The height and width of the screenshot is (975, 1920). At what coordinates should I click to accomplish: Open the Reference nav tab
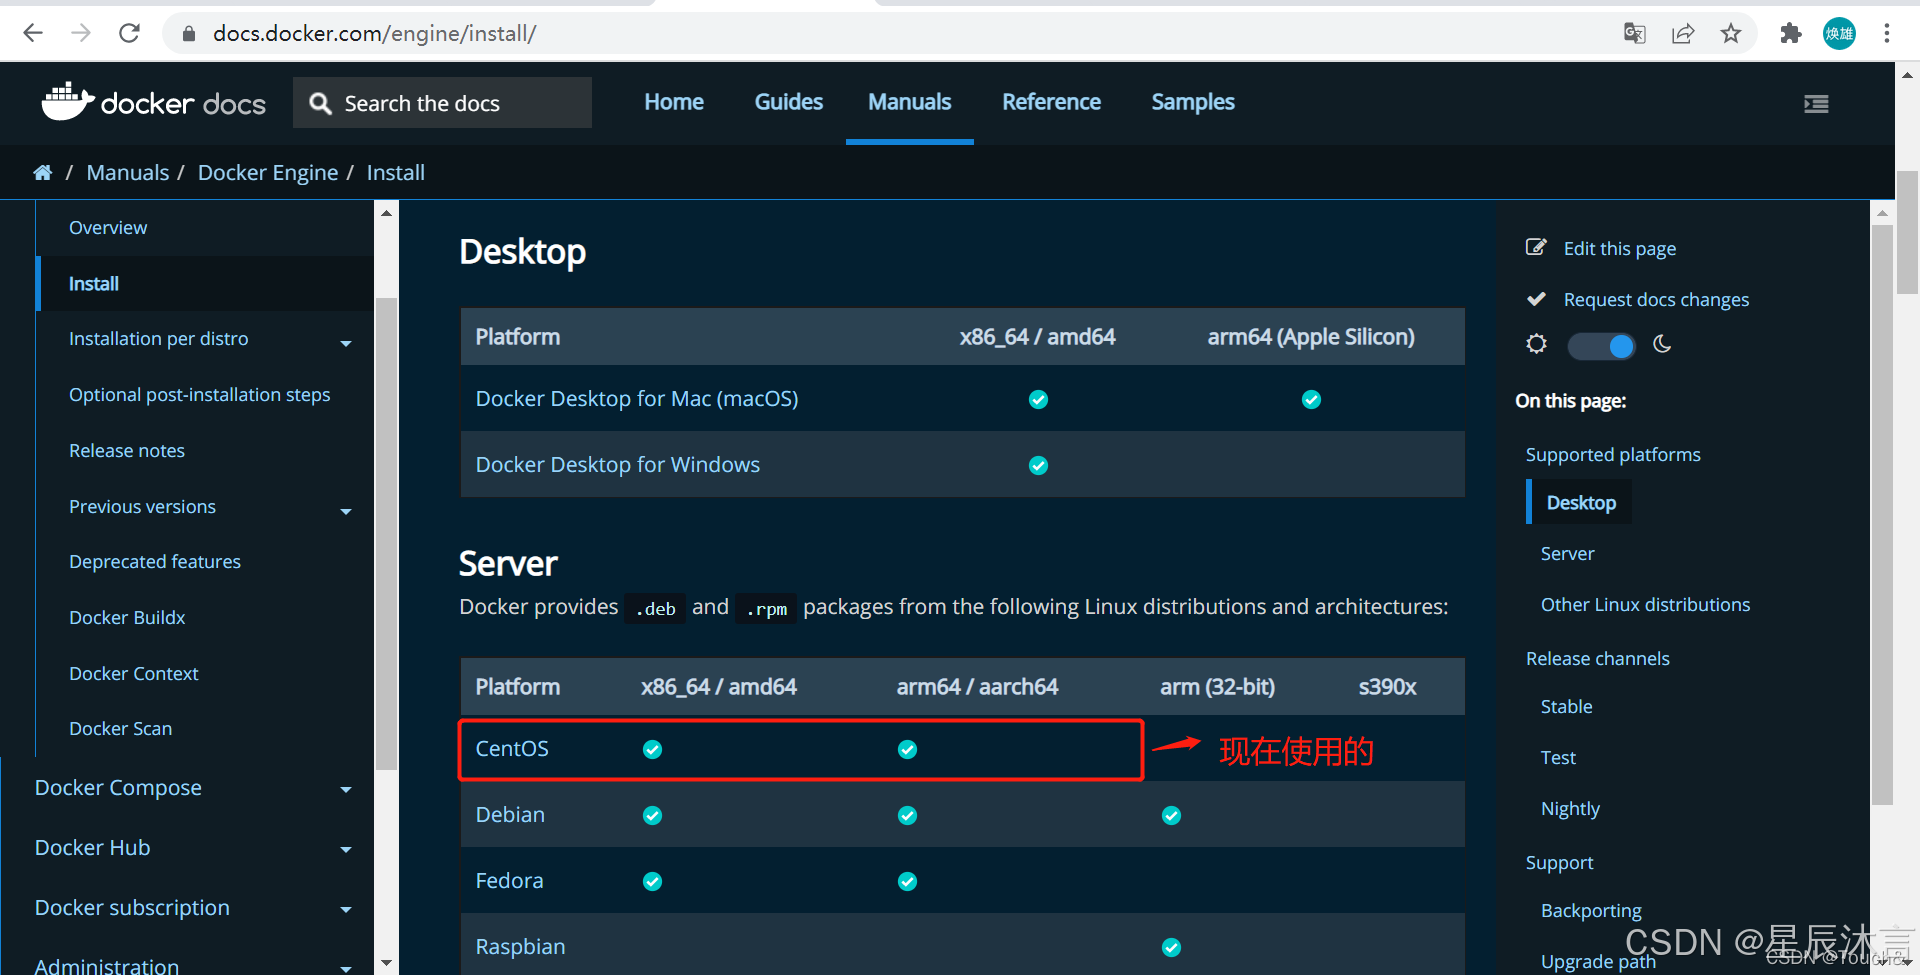(x=1052, y=102)
